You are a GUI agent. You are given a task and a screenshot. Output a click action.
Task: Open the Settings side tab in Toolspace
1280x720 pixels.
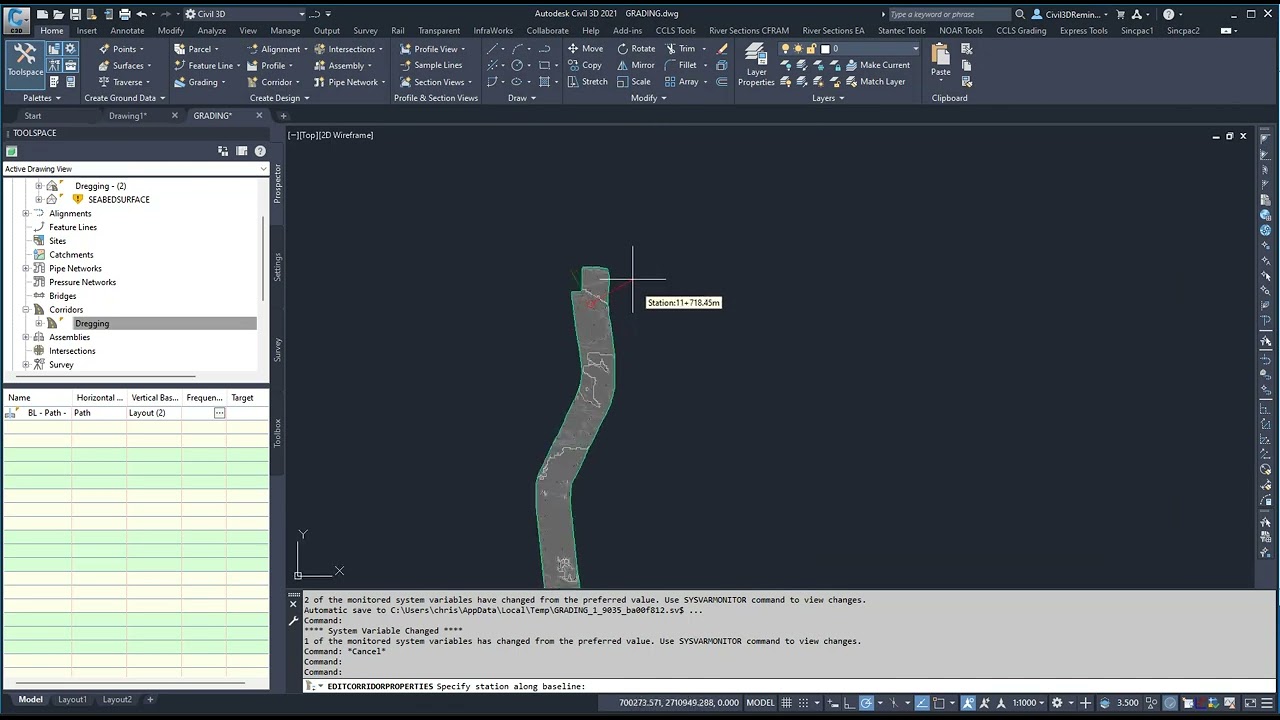(x=277, y=267)
